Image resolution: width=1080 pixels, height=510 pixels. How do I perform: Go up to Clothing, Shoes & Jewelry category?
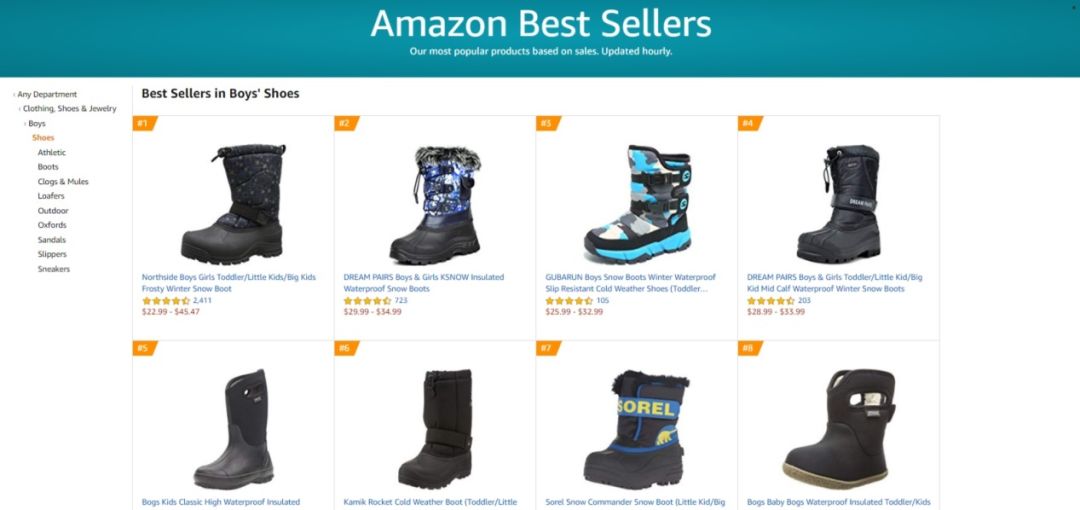click(x=70, y=109)
